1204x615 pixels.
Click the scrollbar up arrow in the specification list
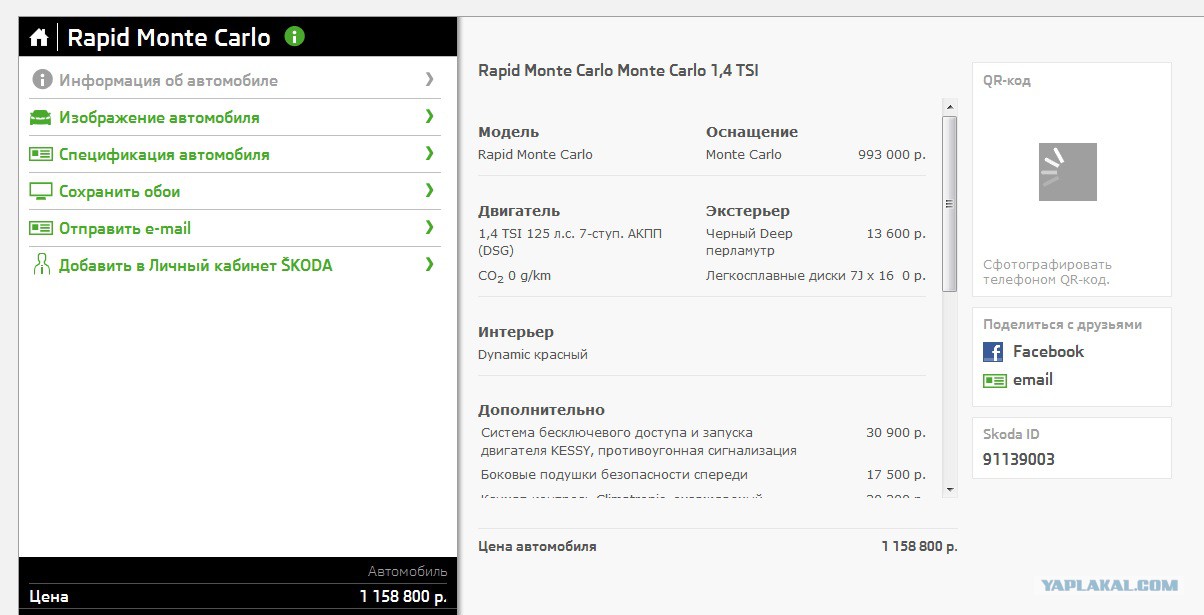coord(949,106)
